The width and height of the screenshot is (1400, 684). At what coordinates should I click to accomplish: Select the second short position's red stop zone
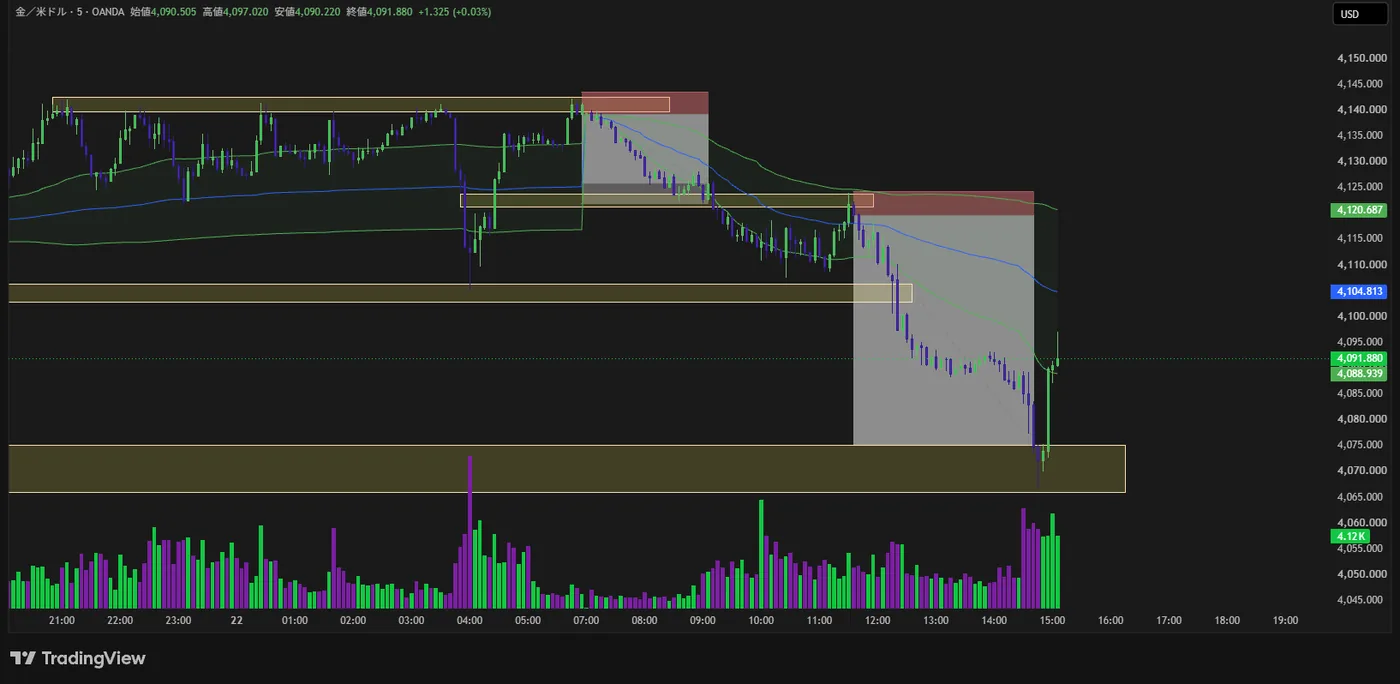[943, 204]
